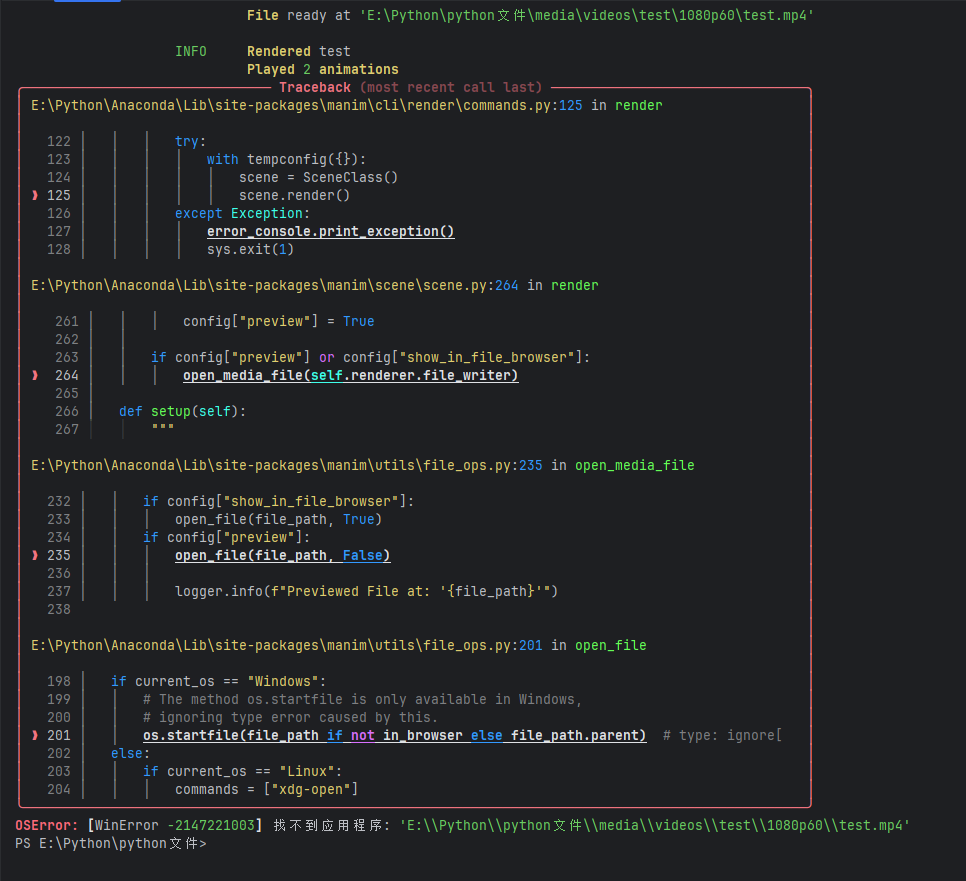This screenshot has height=881, width=966.
Task: Click the file_ops.py:201 open_file path
Action: (286, 645)
